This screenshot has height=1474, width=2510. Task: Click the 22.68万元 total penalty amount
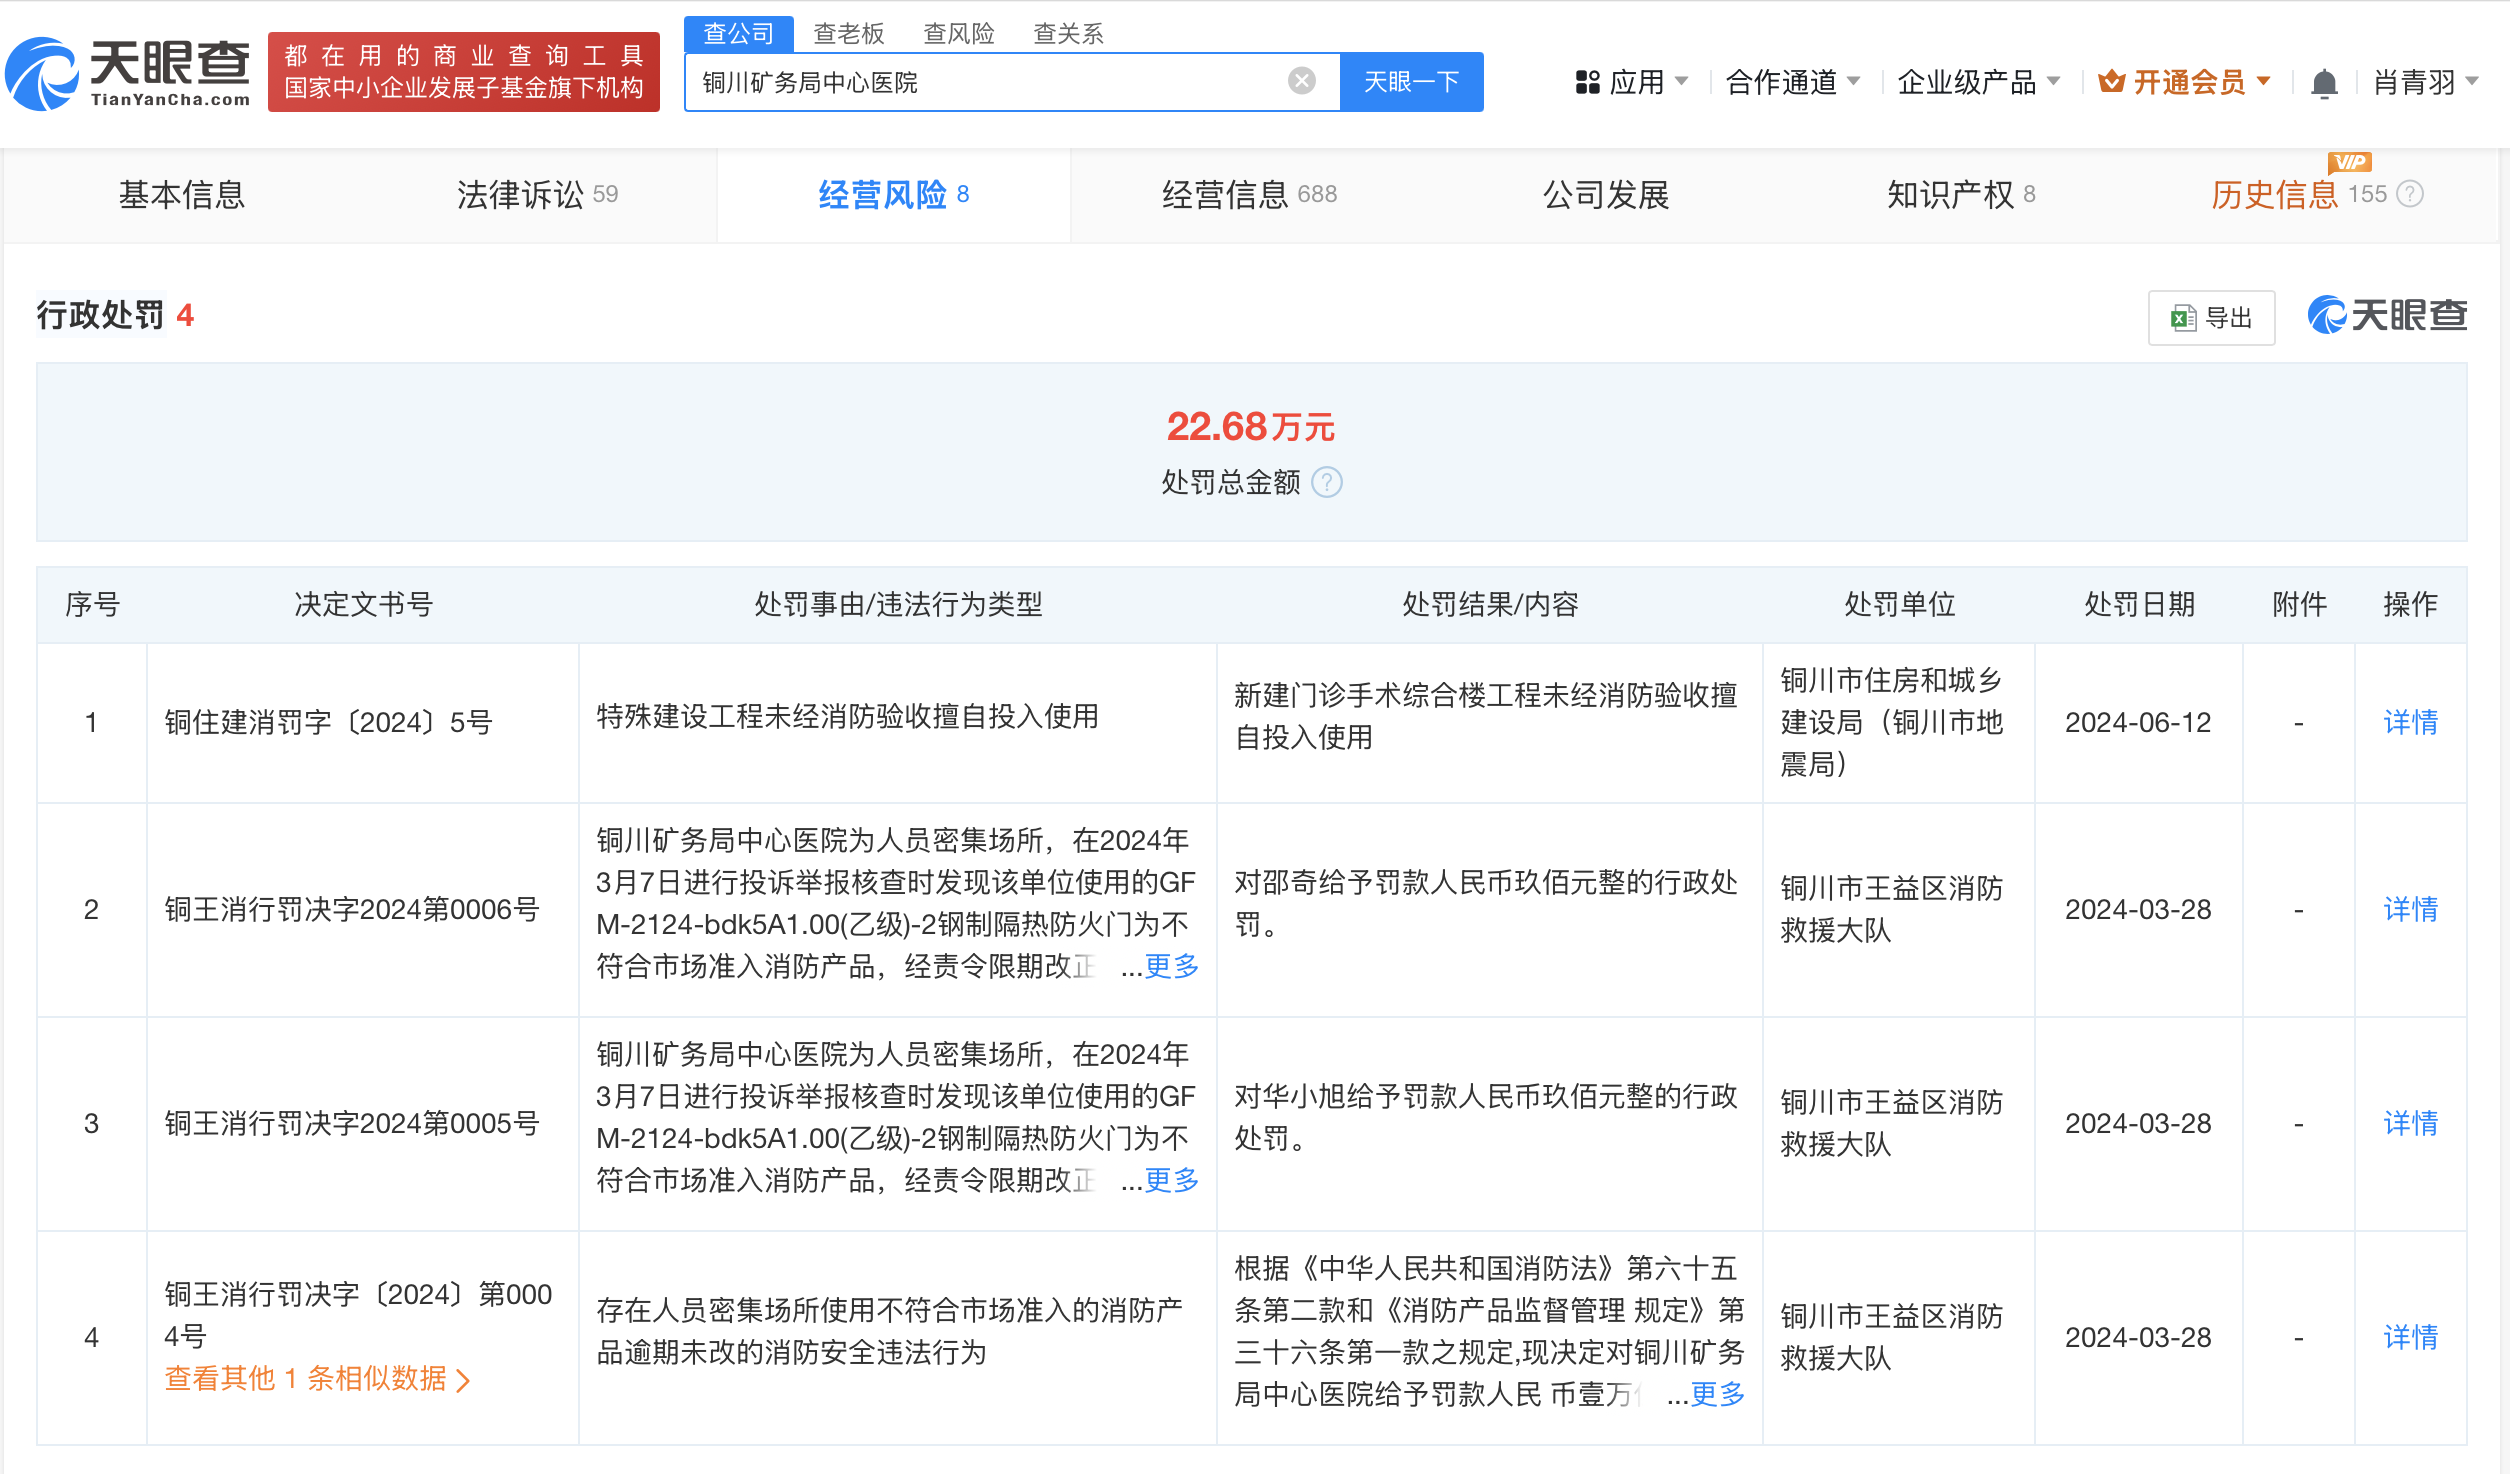[x=1251, y=427]
